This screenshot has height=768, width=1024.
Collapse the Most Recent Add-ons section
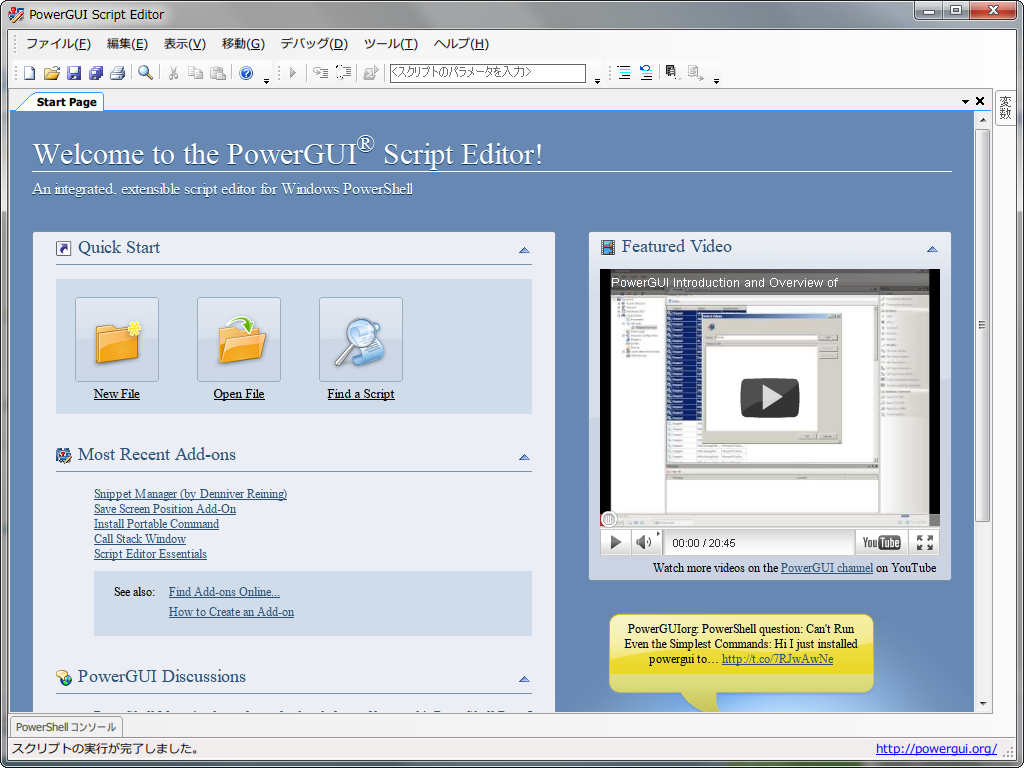point(524,457)
